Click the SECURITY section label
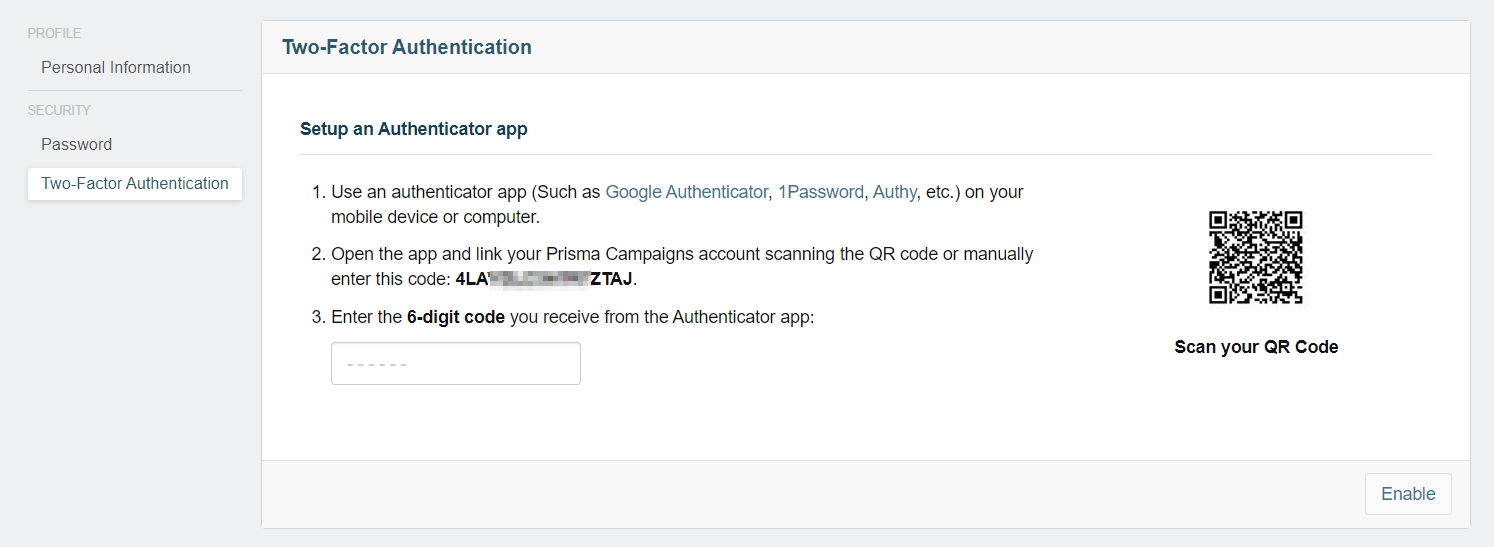This screenshot has width=1494, height=547. 59,110
